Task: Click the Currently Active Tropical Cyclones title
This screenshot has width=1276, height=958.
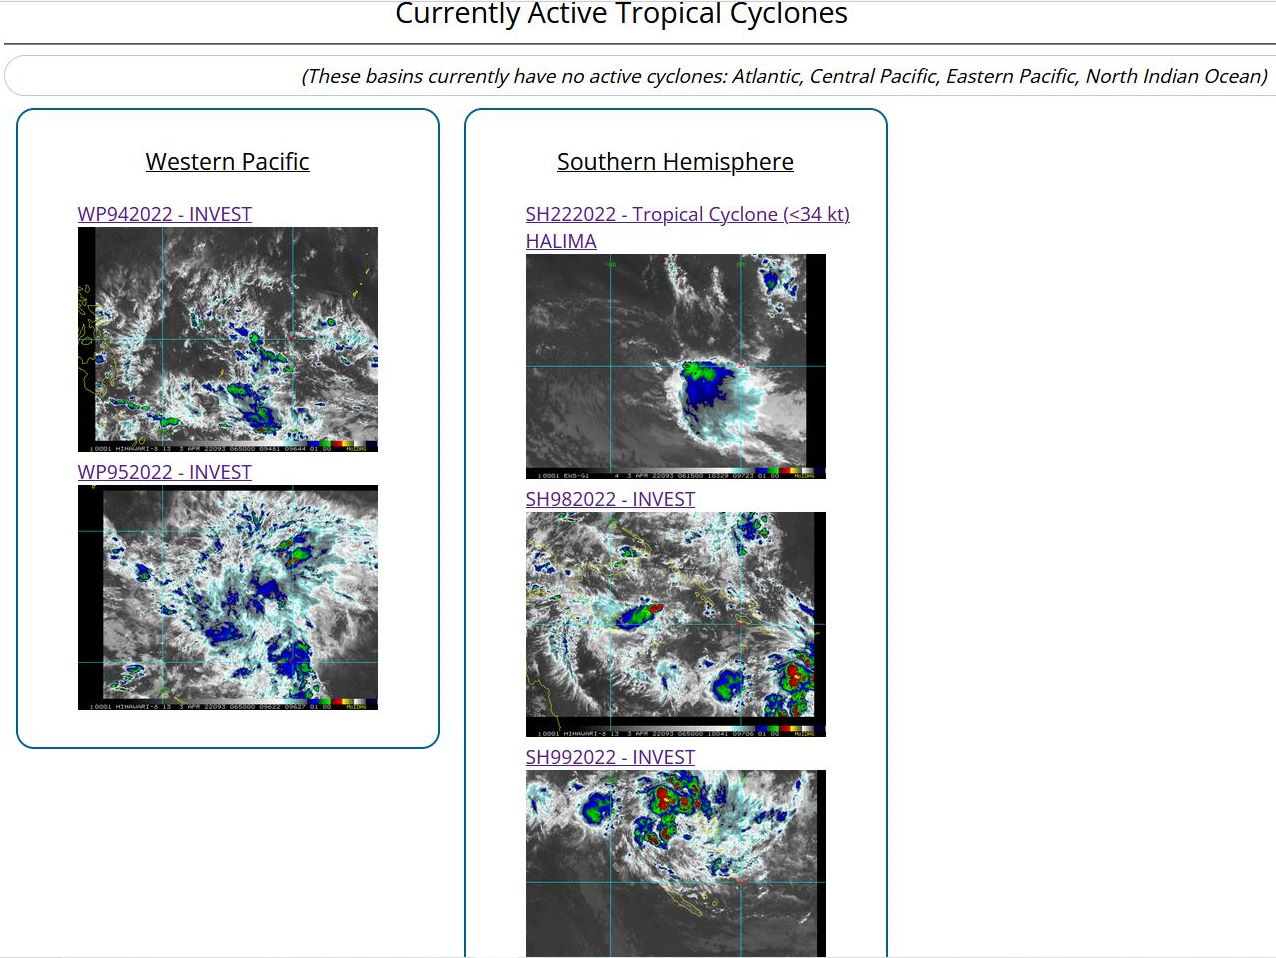Action: pos(621,14)
